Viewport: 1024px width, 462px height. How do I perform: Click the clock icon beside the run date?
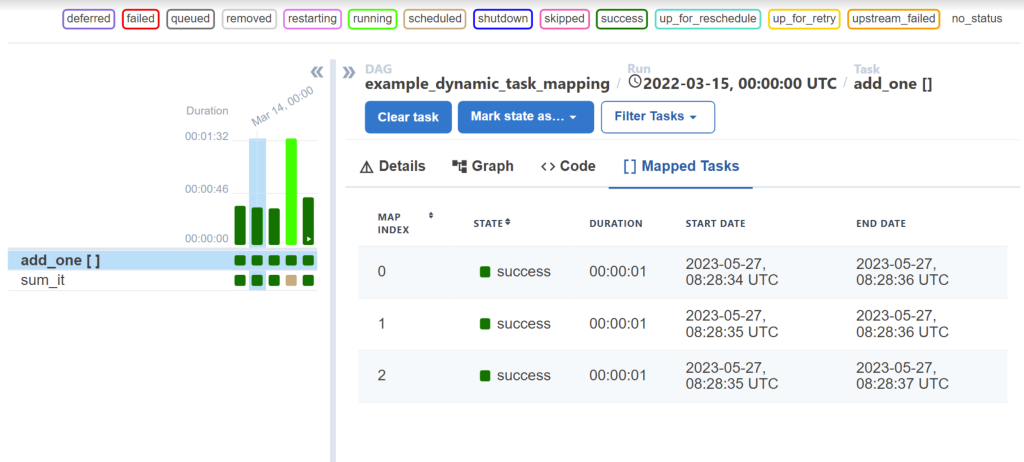[x=634, y=82]
